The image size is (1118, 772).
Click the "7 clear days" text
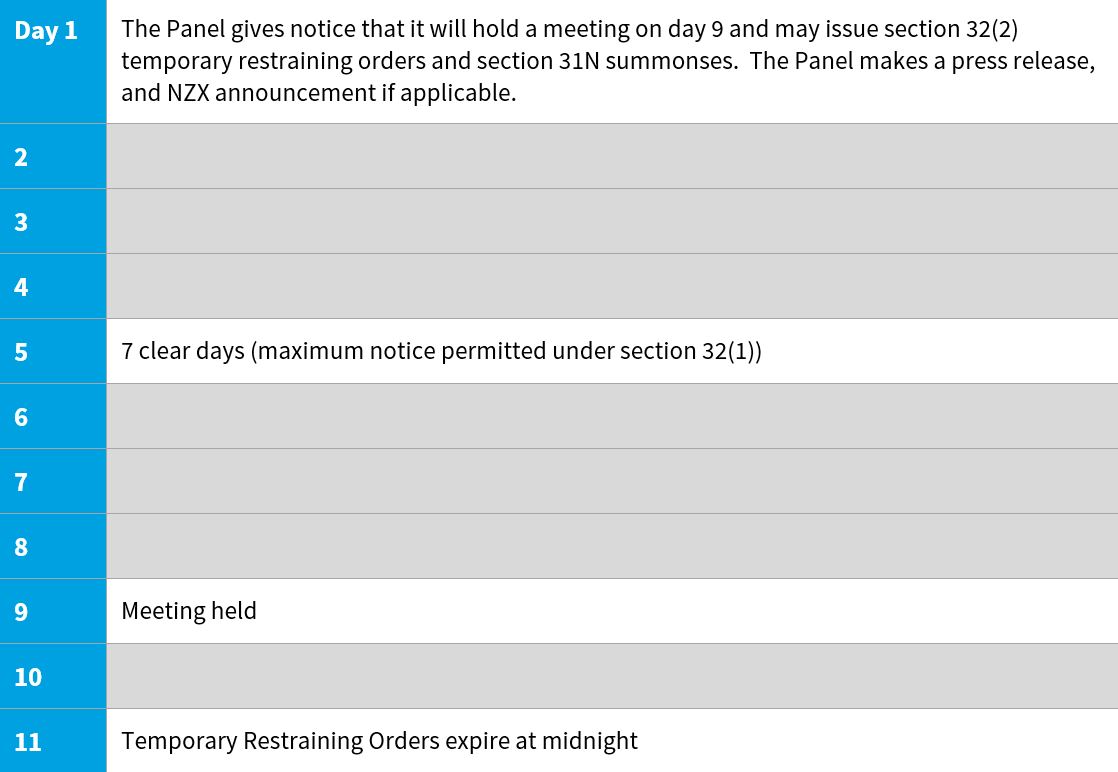point(441,352)
